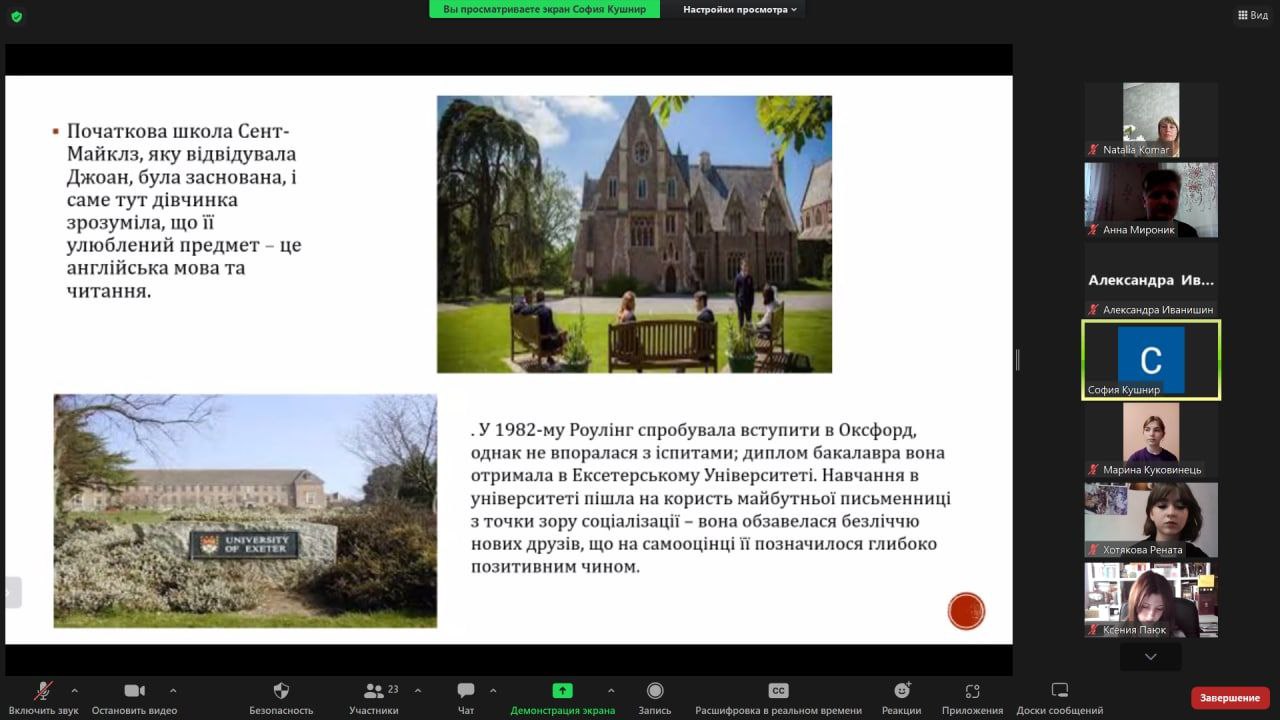Click muted mic icon on Natalia Komar tile

coord(1094,150)
